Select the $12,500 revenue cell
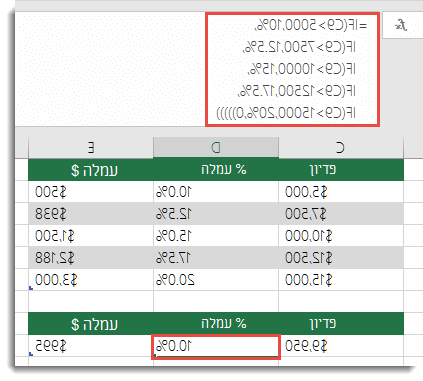423x381 pixels. tap(341, 258)
